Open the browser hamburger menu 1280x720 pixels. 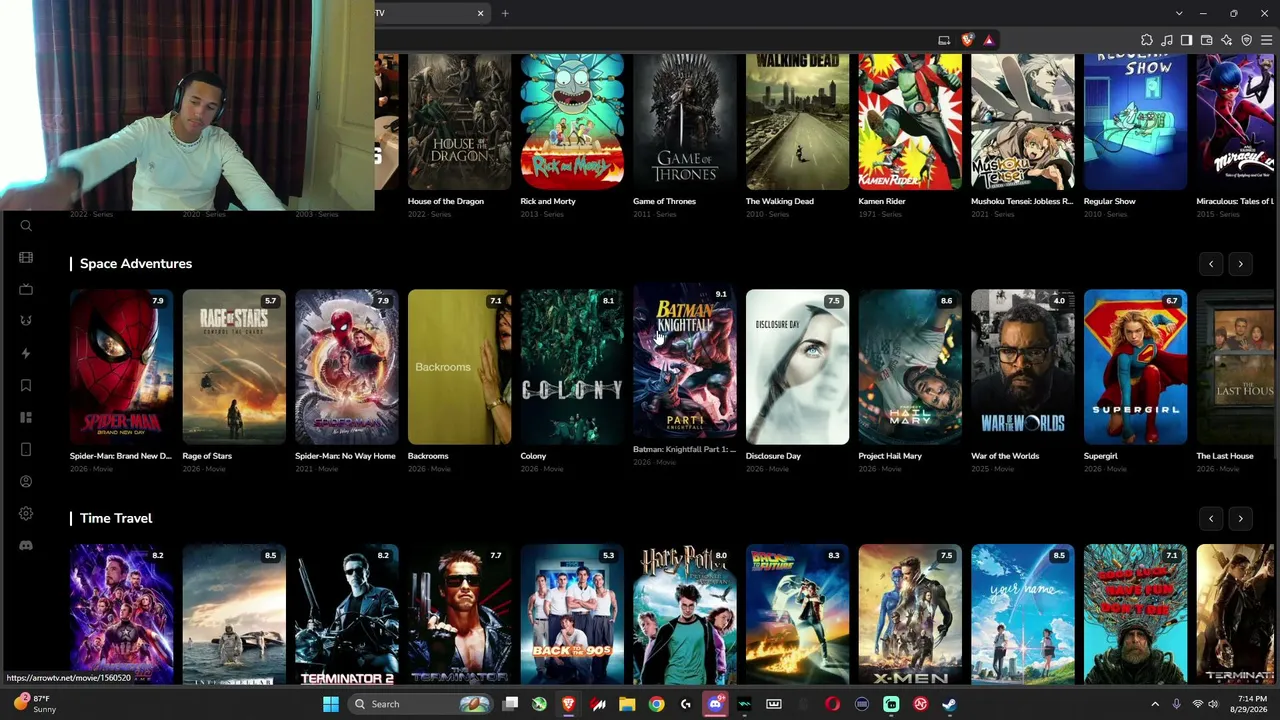tap(1266, 40)
